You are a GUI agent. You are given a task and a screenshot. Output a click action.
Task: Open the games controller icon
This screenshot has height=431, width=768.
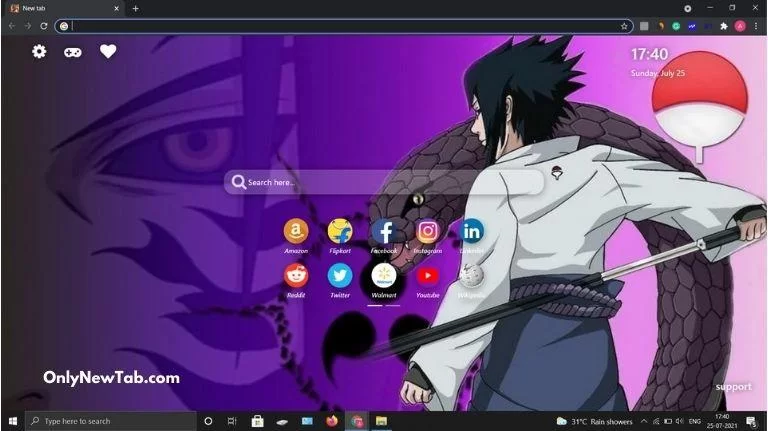coord(73,52)
